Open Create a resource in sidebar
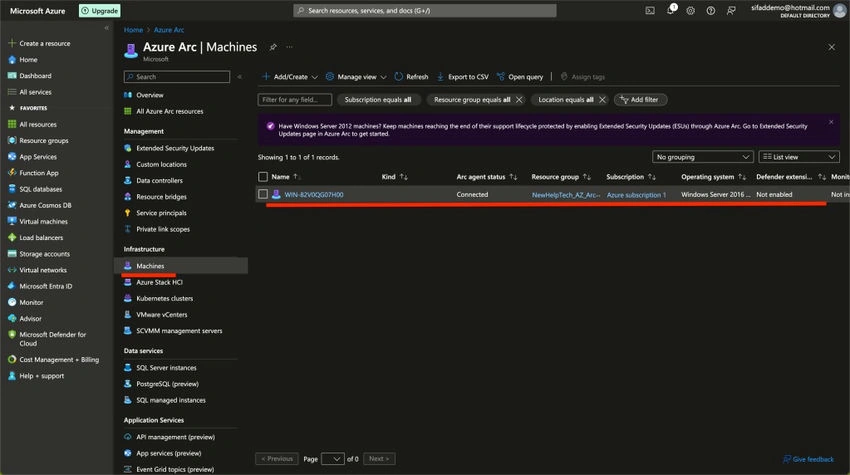850x475 pixels. 44,43
